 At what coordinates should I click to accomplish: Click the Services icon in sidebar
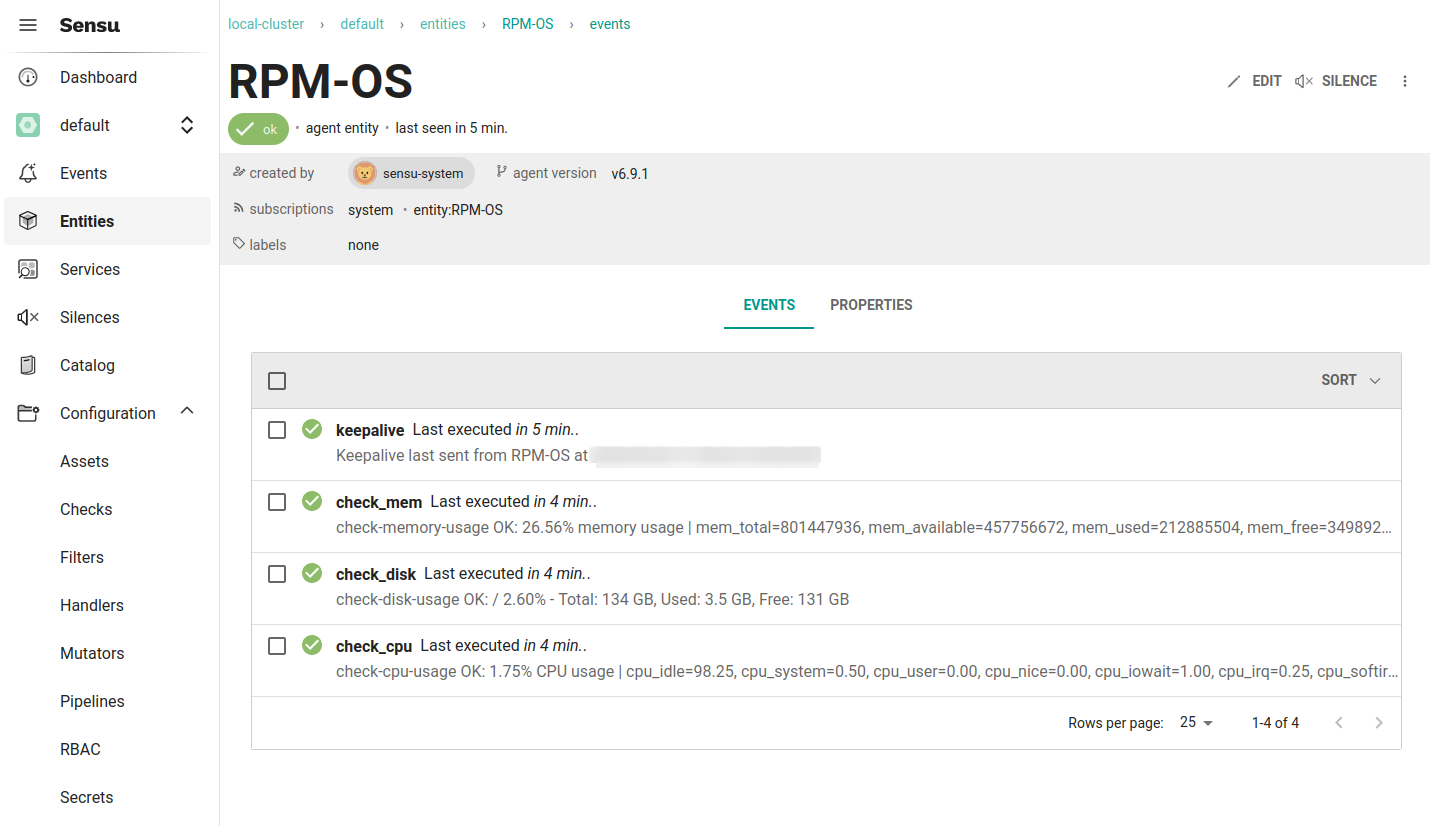click(28, 269)
